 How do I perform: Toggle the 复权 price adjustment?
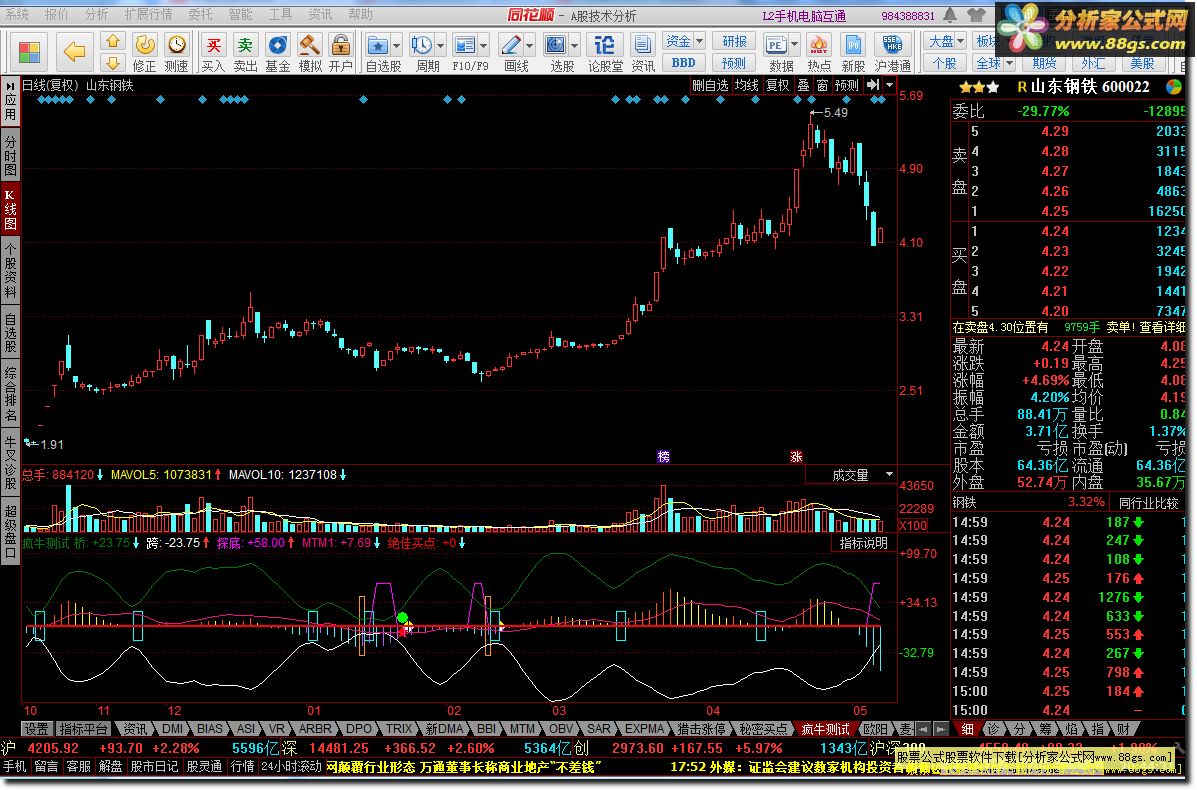(778, 85)
